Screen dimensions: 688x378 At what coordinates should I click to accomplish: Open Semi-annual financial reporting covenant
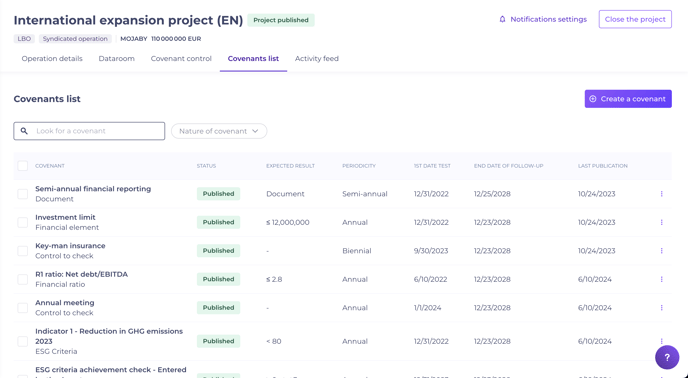tap(93, 189)
